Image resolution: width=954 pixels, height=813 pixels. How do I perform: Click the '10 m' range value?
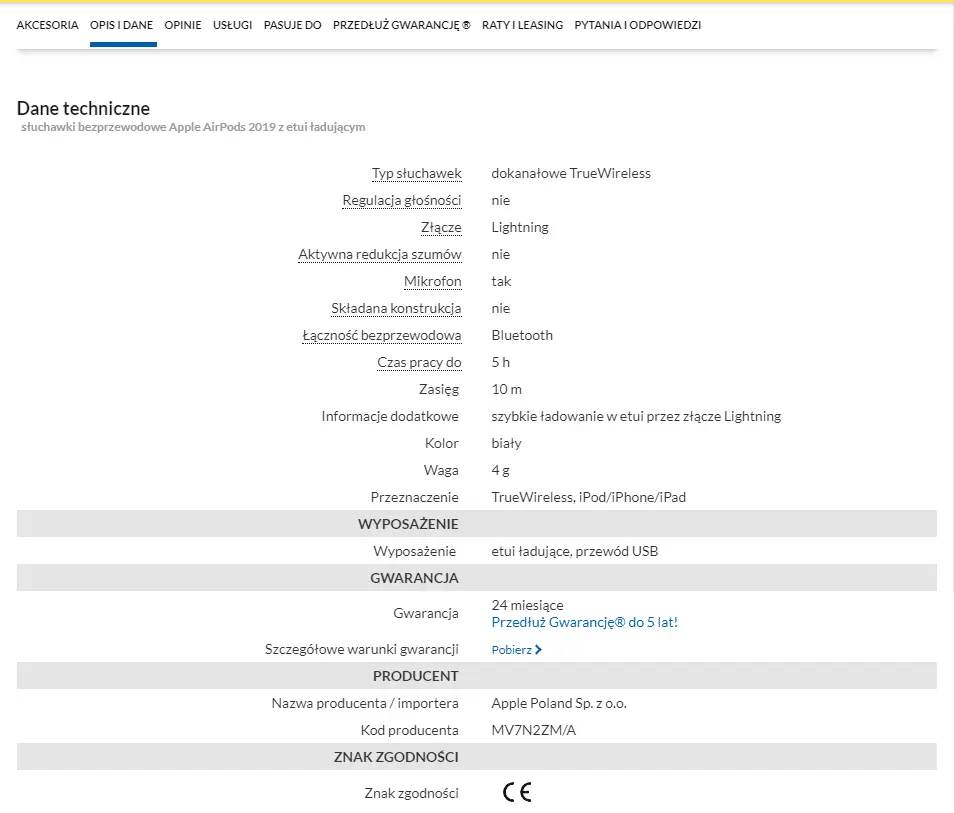coord(507,389)
